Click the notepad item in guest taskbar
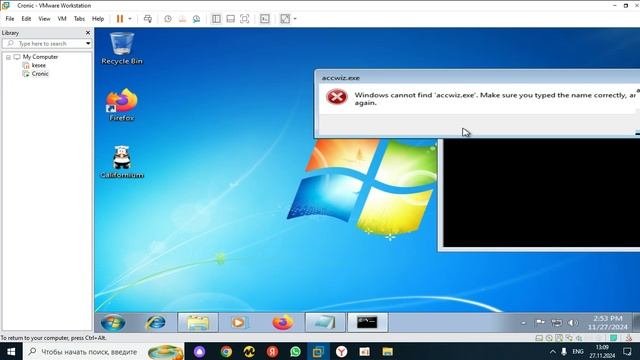Image resolution: width=640 pixels, height=360 pixels. (x=325, y=323)
